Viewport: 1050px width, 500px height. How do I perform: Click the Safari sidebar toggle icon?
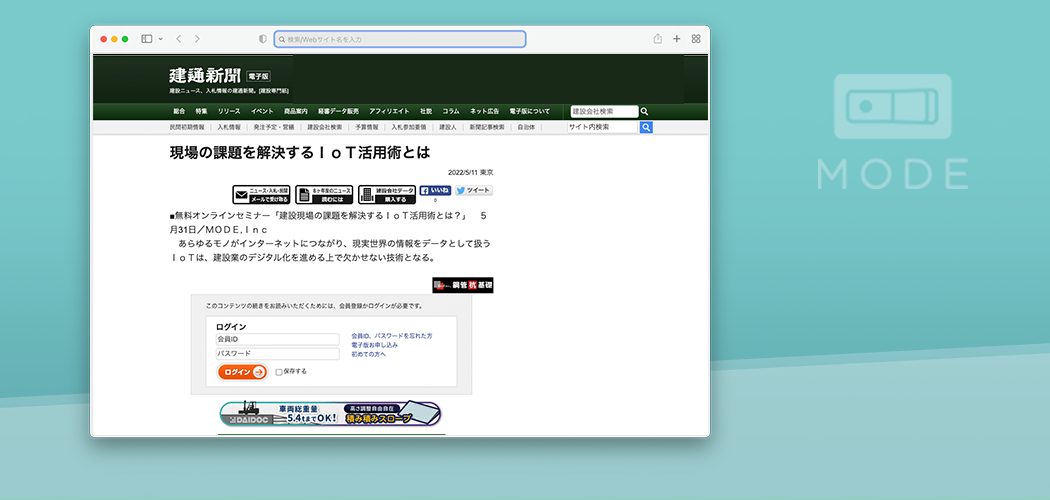[x=146, y=39]
